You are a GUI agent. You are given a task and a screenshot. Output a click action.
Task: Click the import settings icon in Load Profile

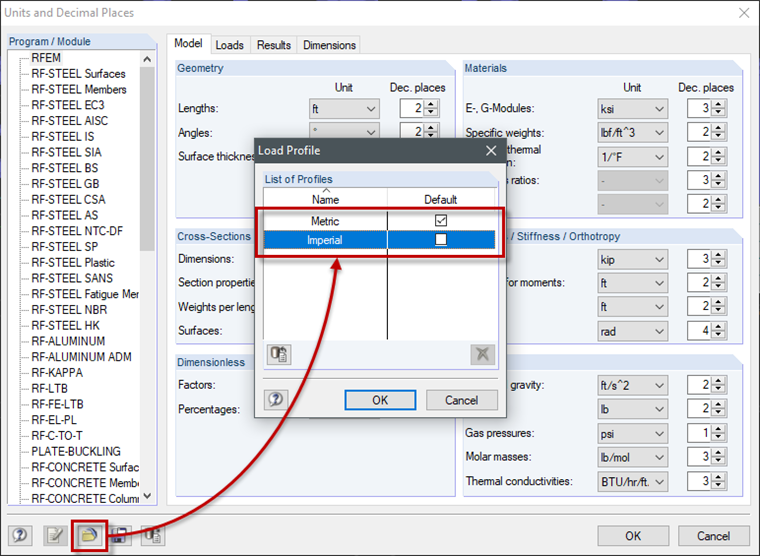[279, 354]
